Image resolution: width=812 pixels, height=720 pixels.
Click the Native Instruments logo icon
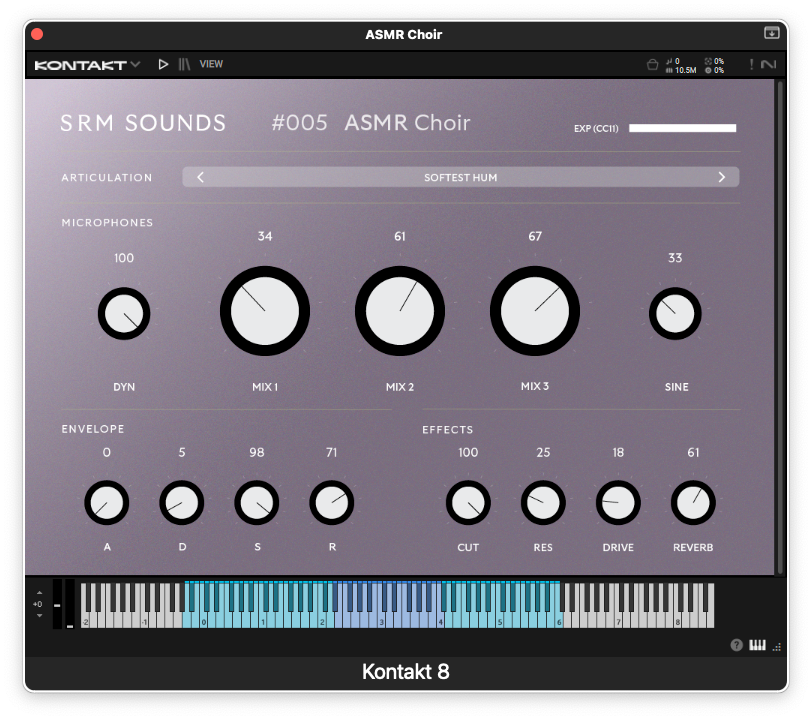tap(768, 65)
